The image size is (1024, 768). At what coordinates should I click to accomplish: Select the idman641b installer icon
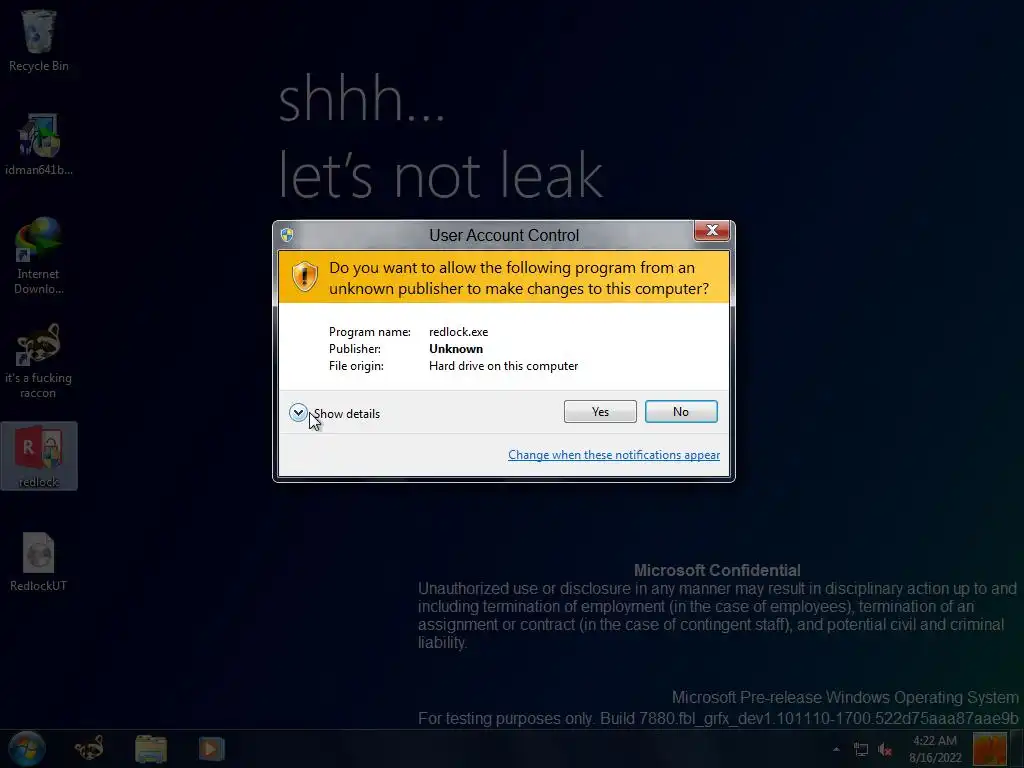39,144
